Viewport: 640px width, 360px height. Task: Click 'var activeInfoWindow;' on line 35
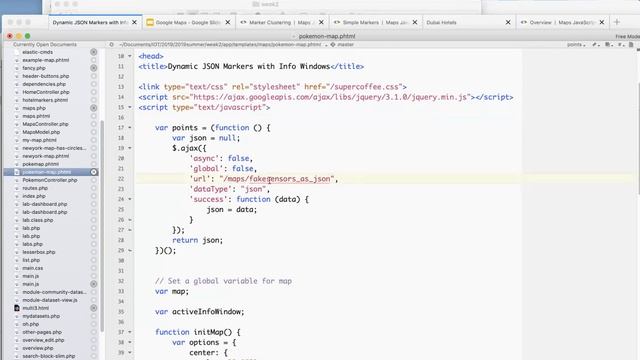(x=200, y=312)
